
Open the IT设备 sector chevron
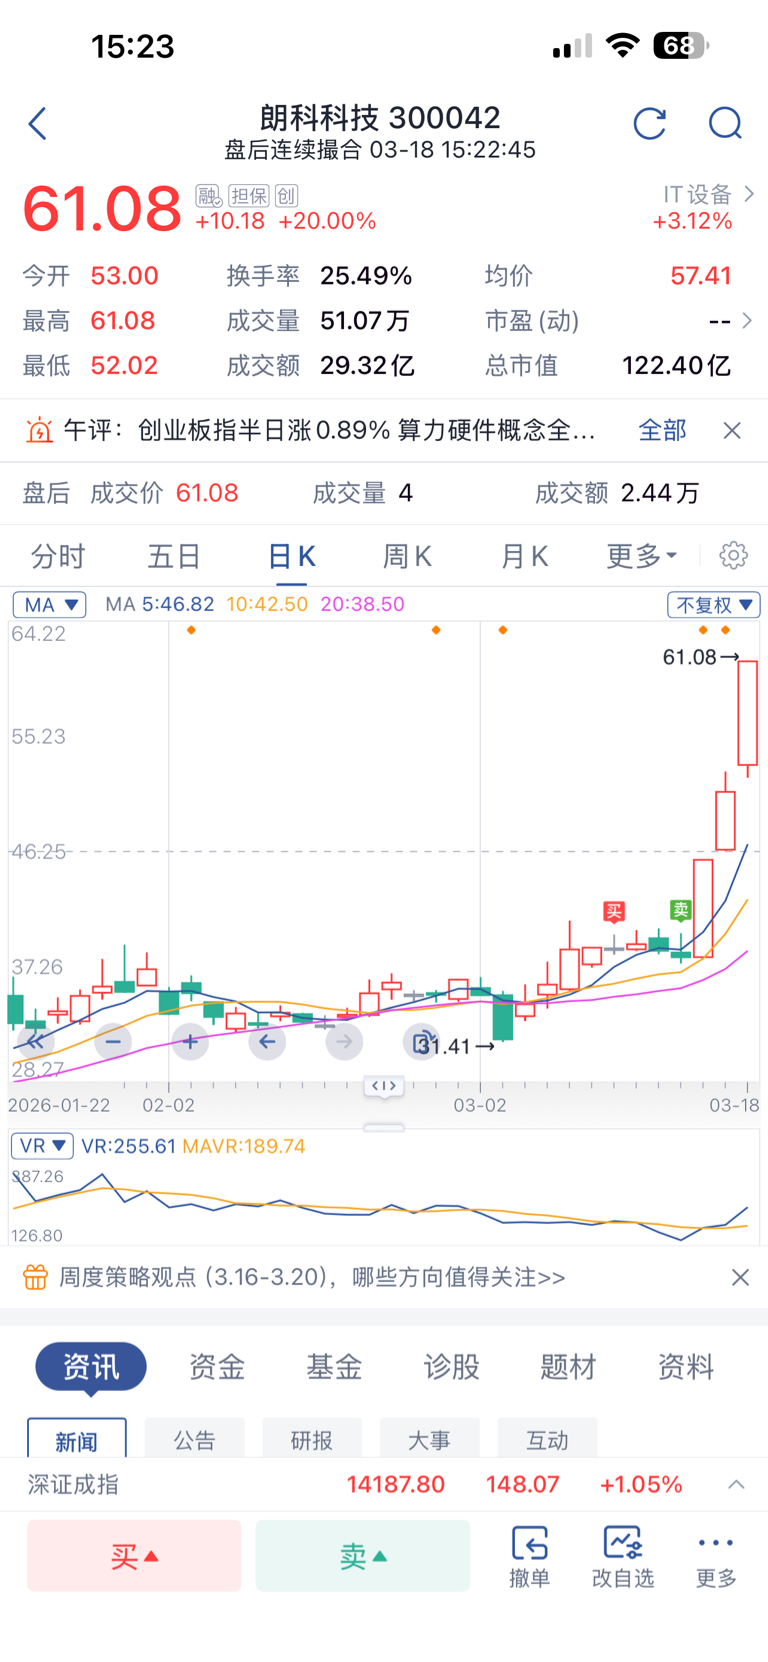click(x=749, y=194)
